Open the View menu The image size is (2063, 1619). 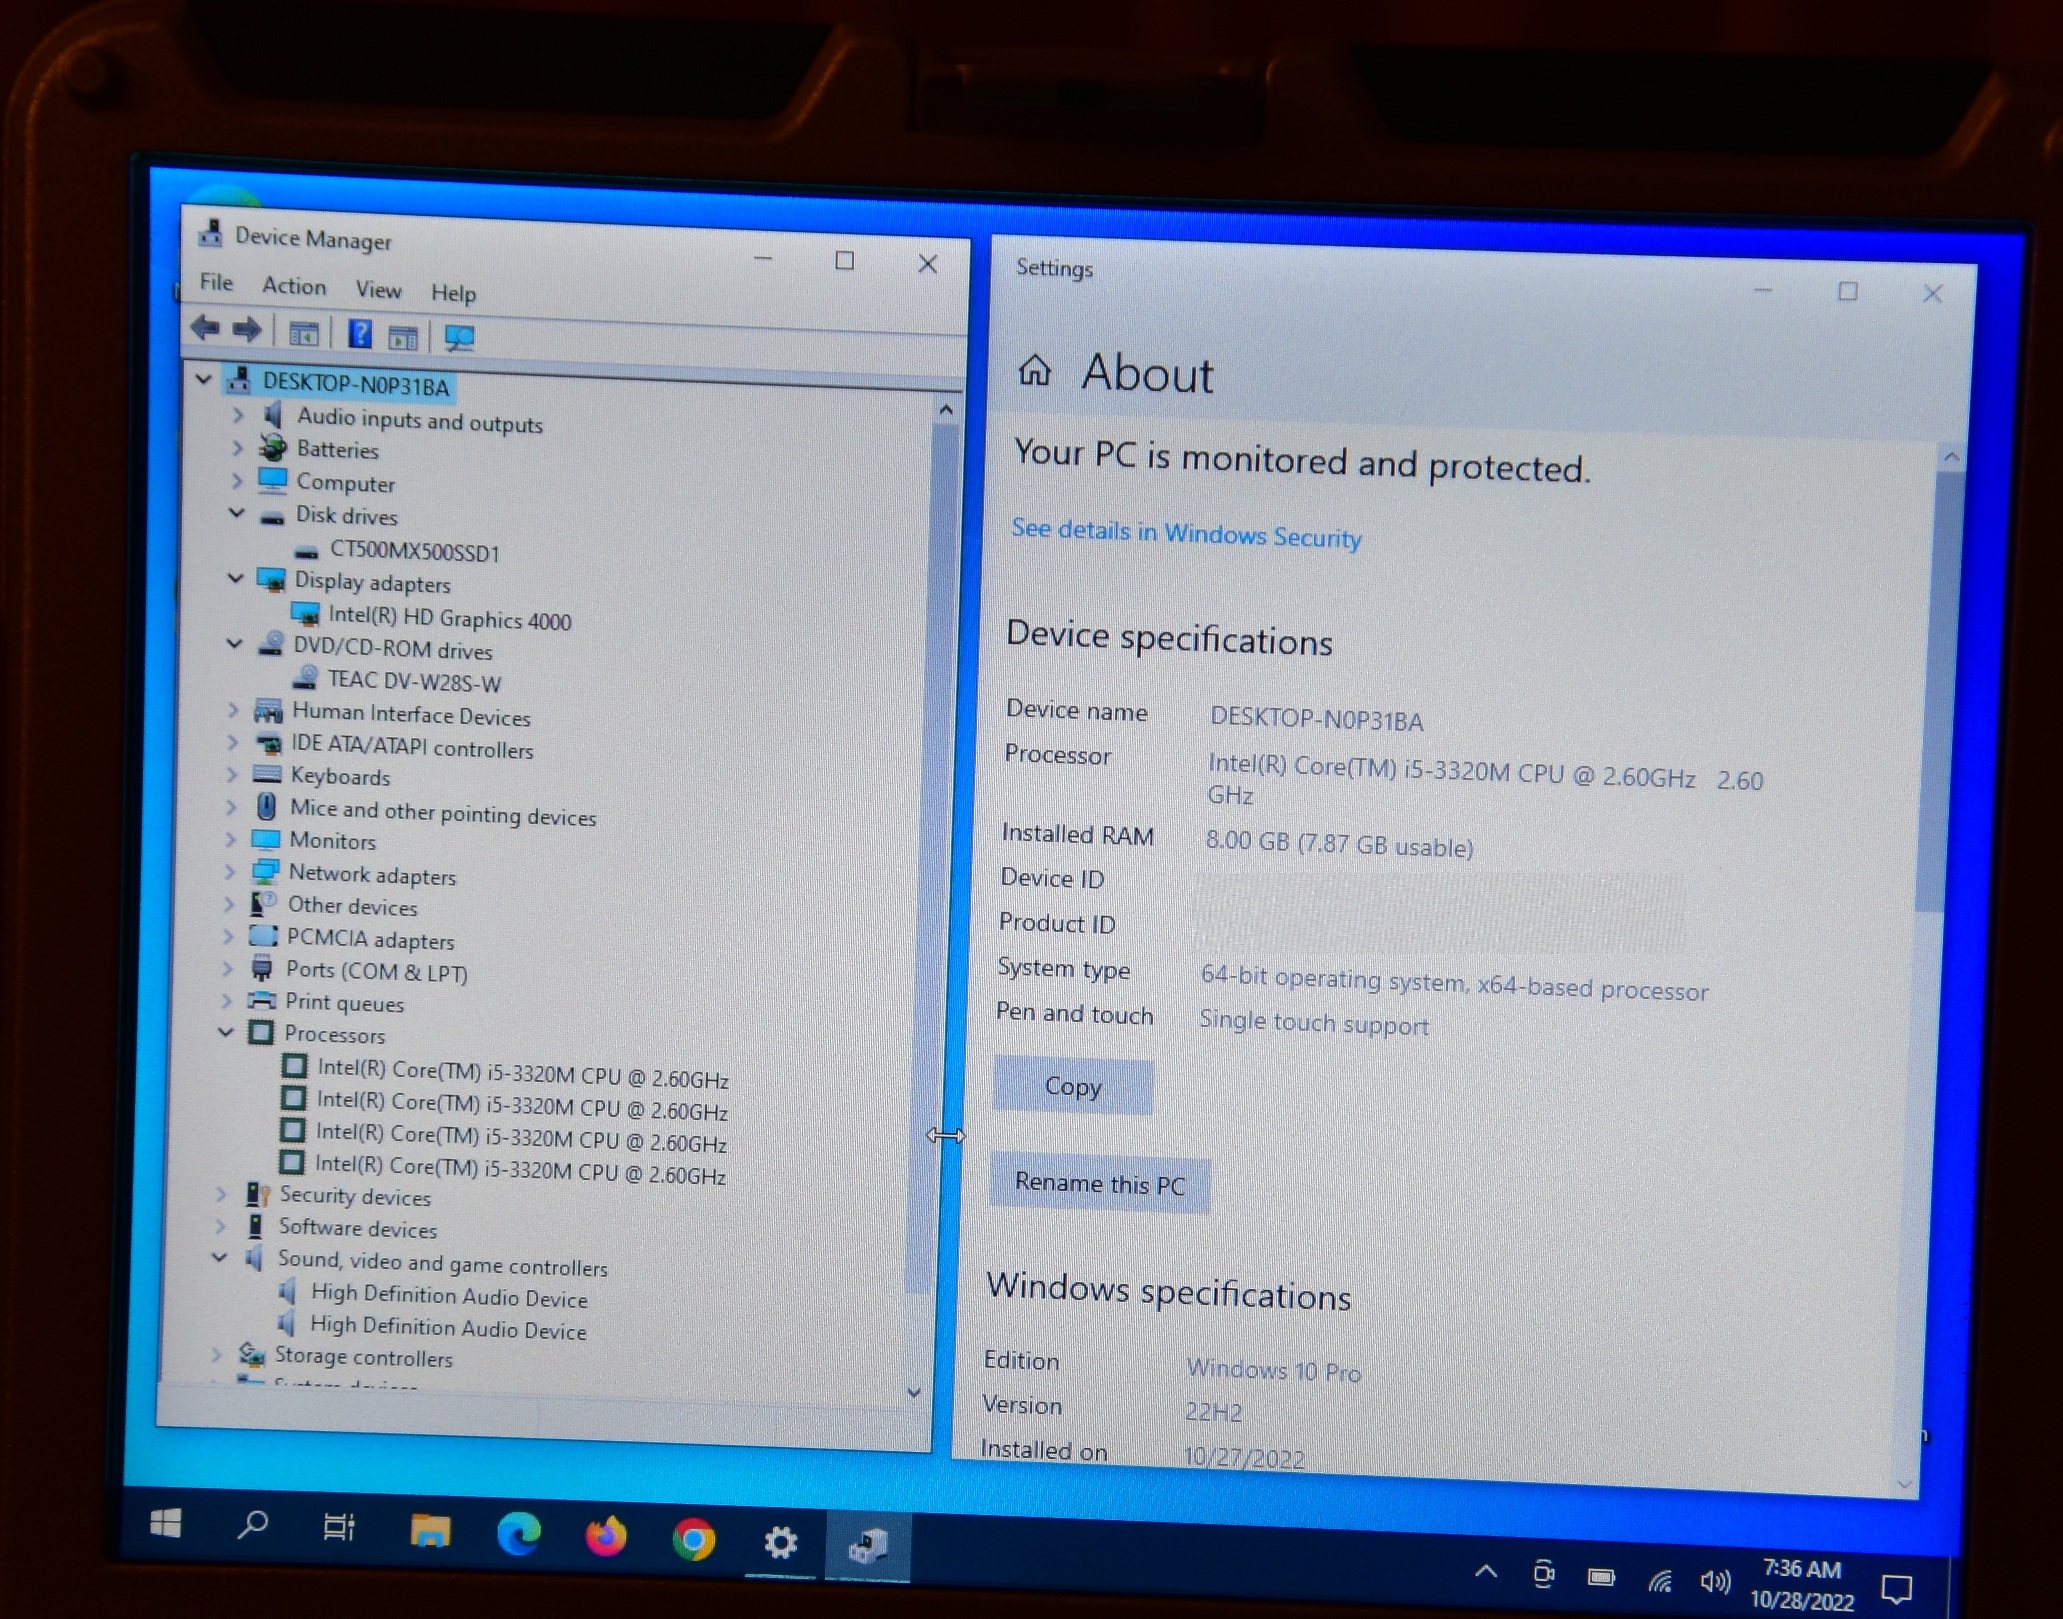(378, 290)
